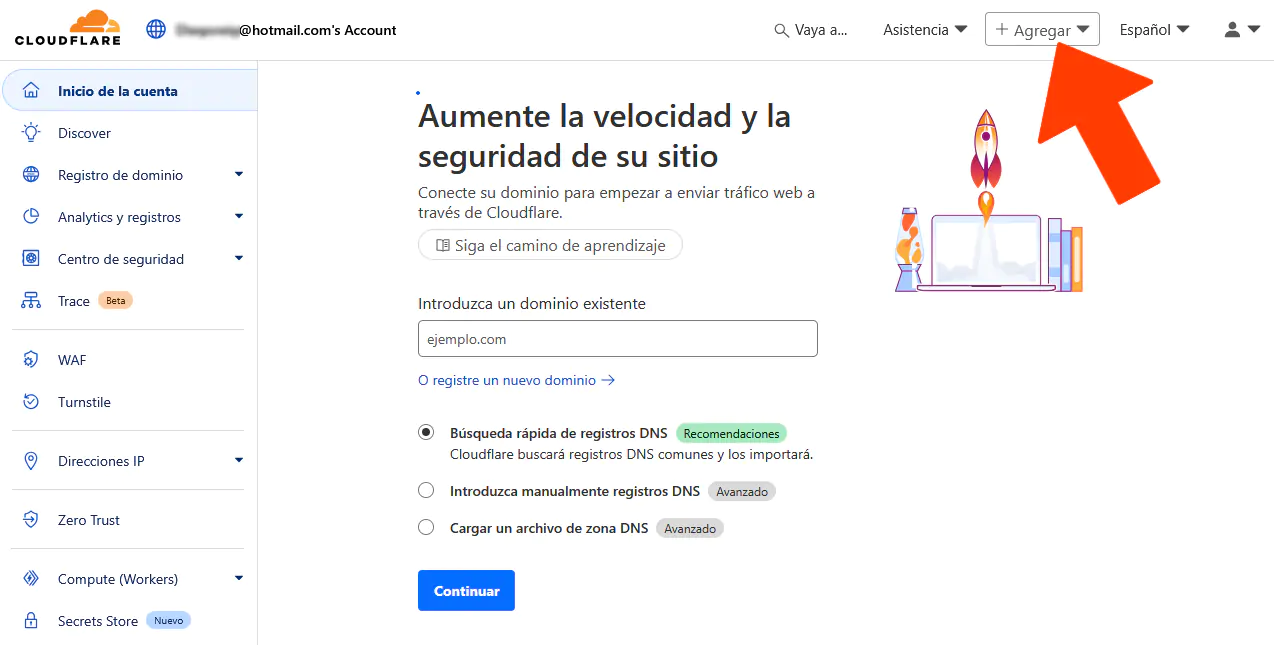Click the Centro de seguridad shield icon

click(31, 258)
